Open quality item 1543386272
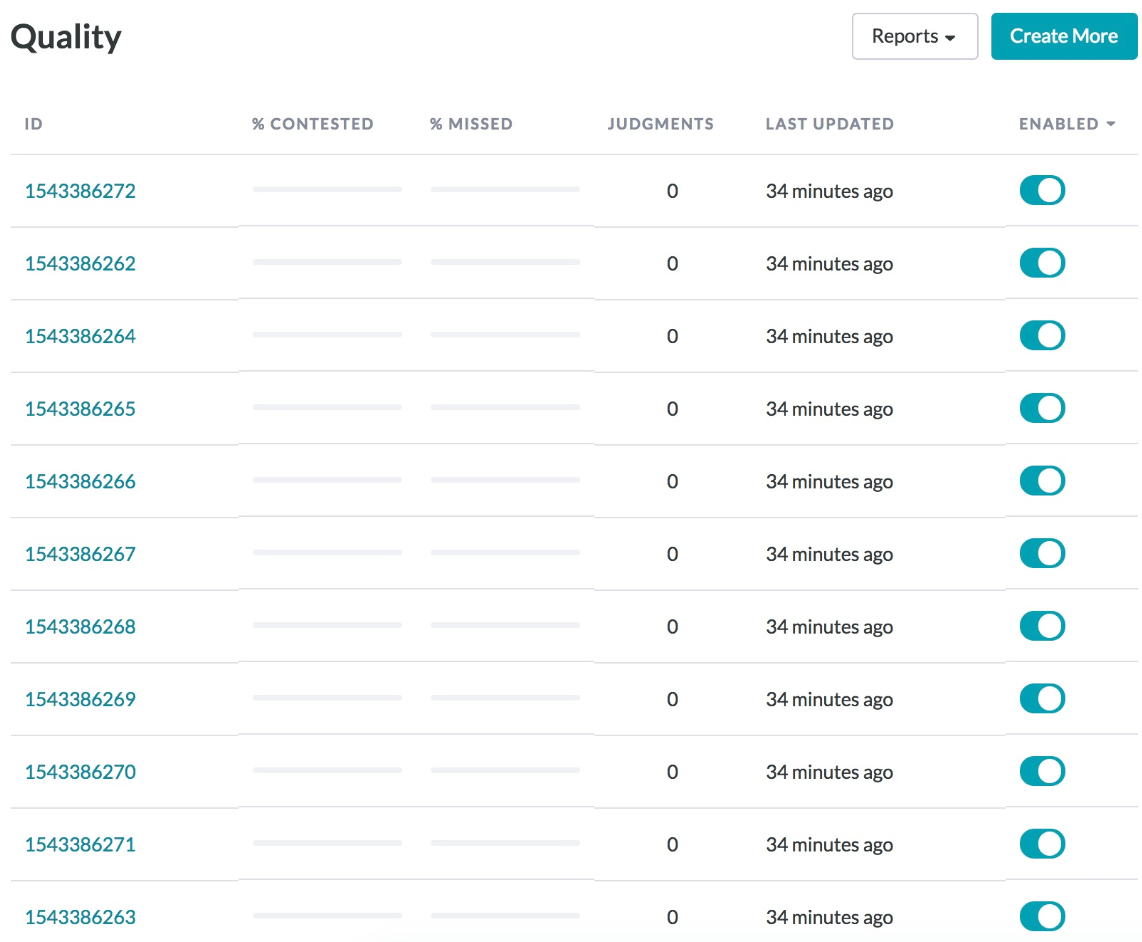 point(80,190)
